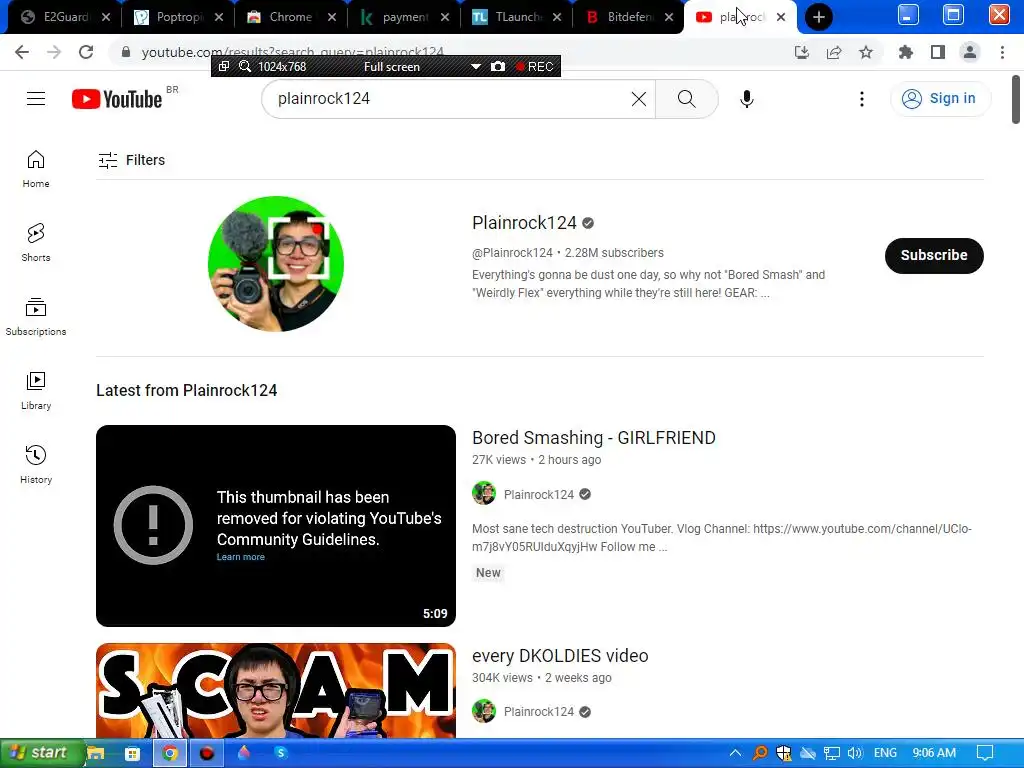1024x768 pixels.
Task: Open Shorts in the sidebar
Action: click(36, 243)
